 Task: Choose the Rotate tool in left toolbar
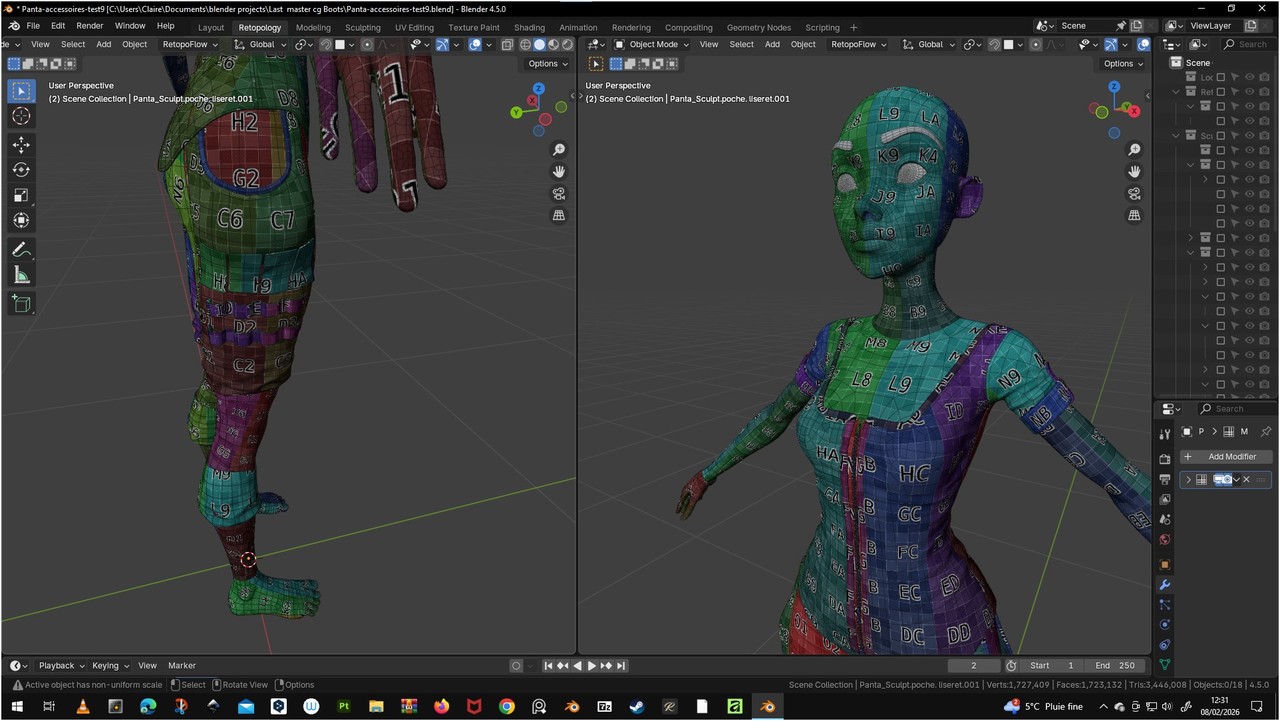point(21,170)
